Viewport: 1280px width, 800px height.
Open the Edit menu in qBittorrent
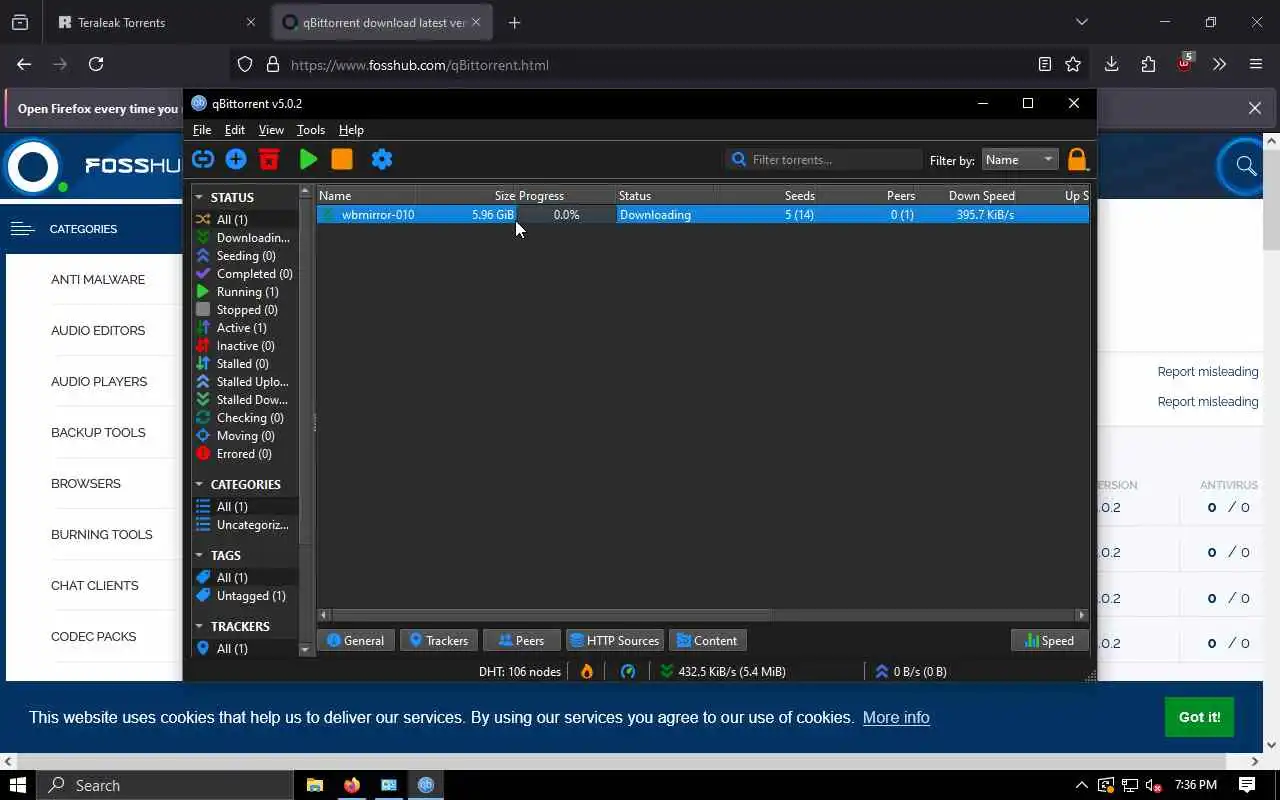(x=235, y=130)
